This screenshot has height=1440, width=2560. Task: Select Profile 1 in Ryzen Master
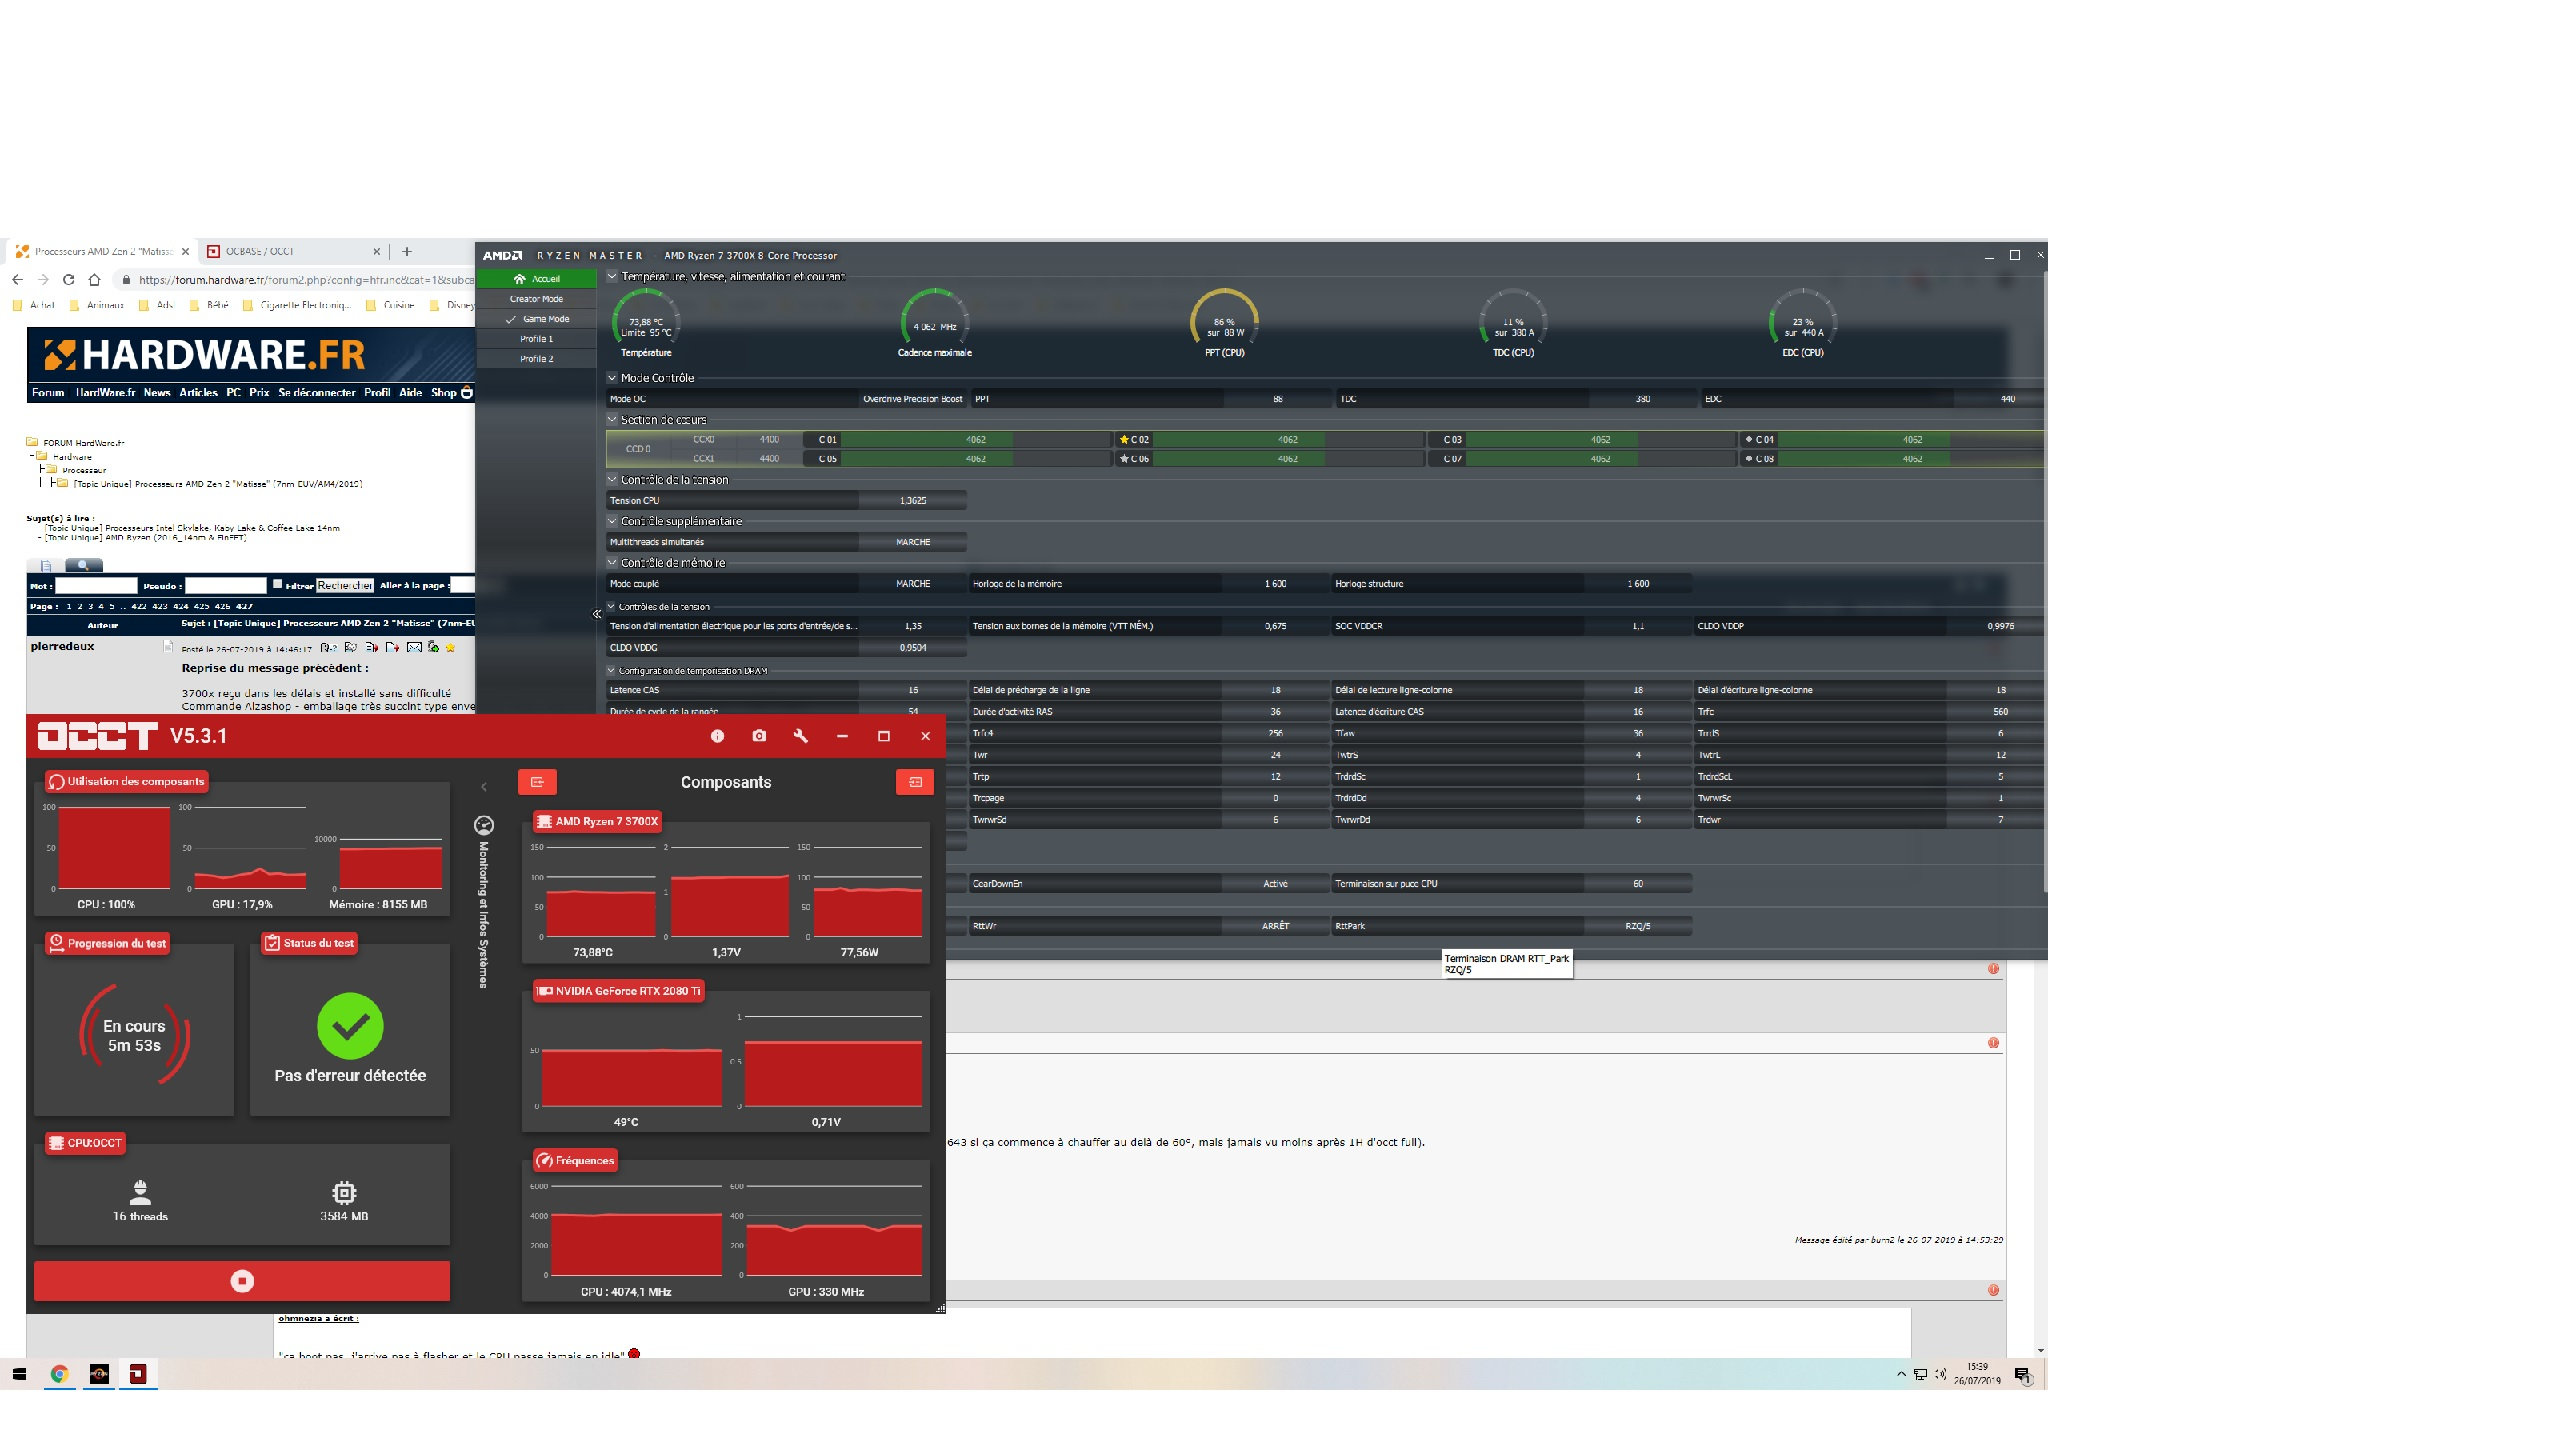tap(537, 339)
